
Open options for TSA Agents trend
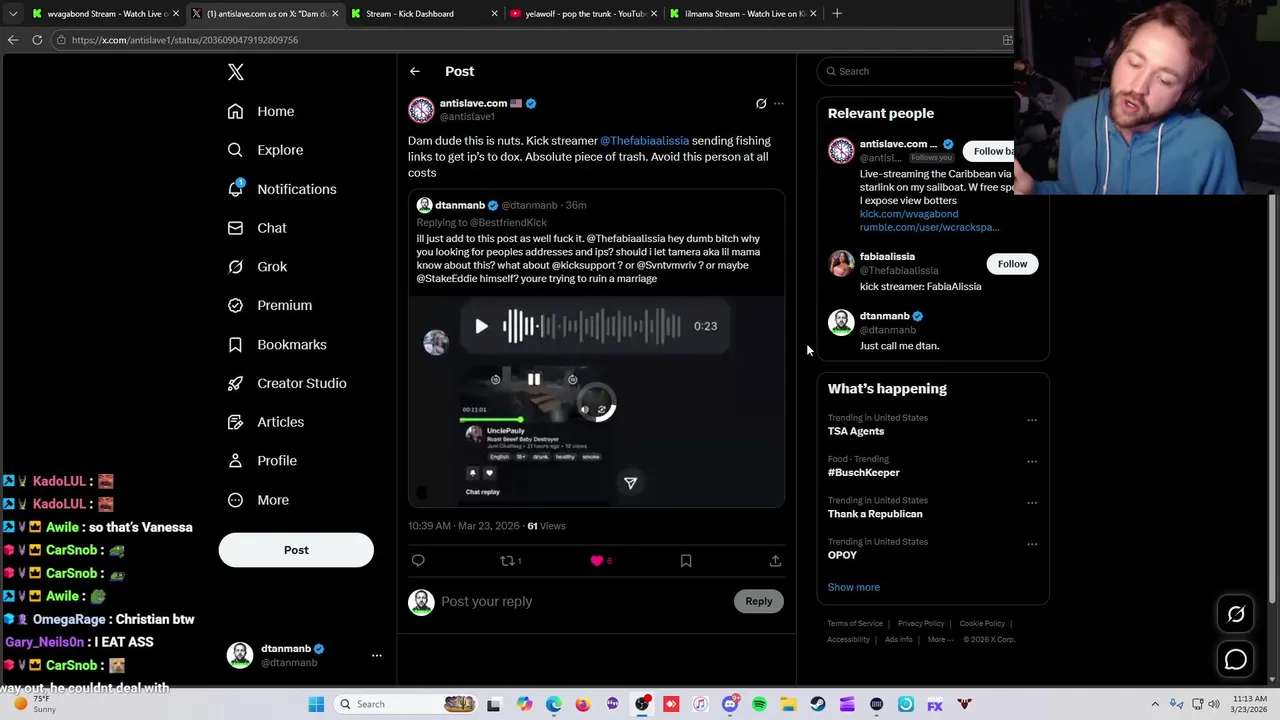[1032, 420]
